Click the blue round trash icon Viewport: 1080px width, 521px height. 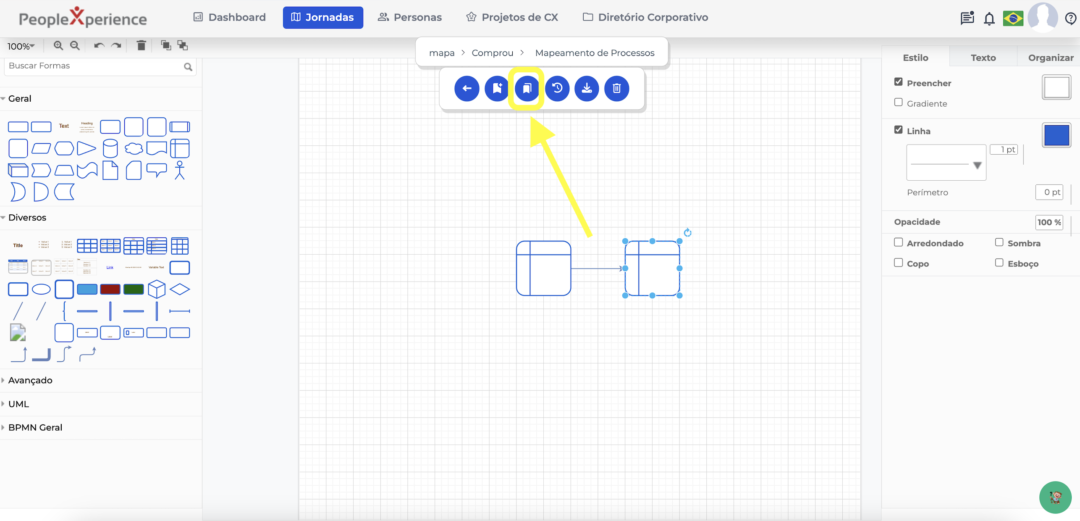click(x=617, y=89)
